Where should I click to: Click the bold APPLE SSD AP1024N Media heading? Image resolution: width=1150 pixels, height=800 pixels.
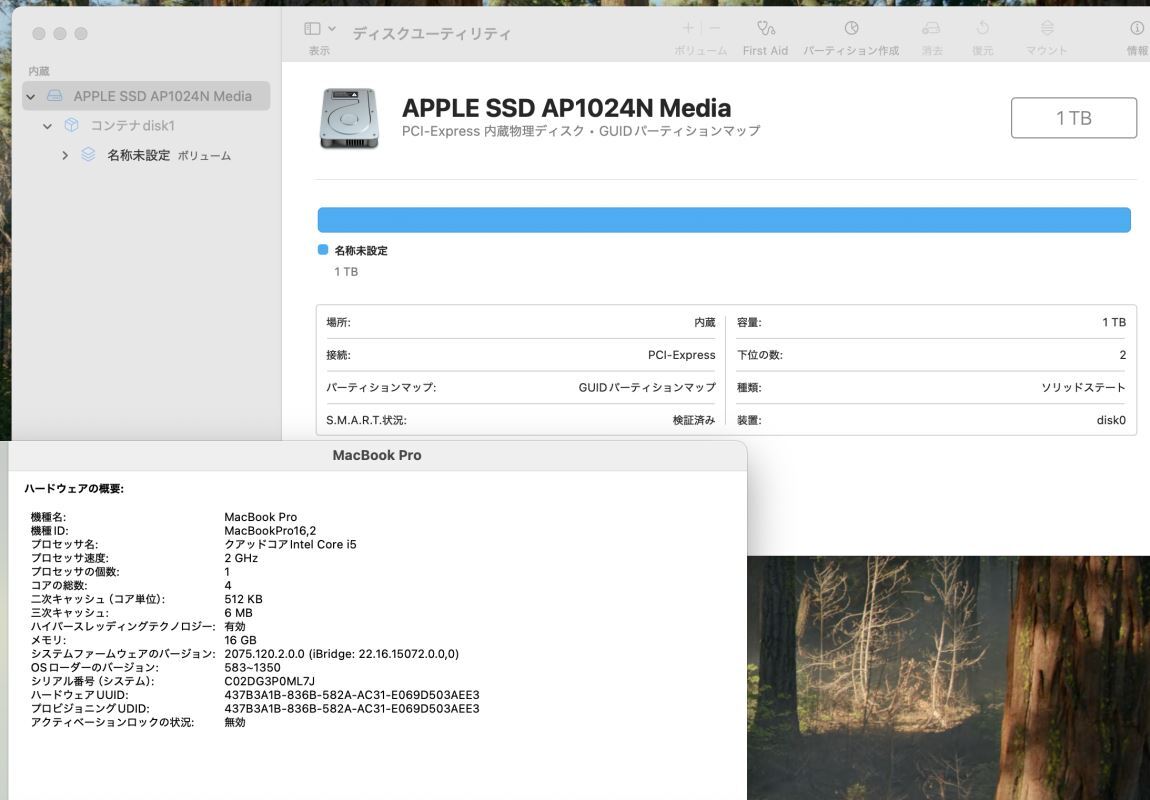566,108
